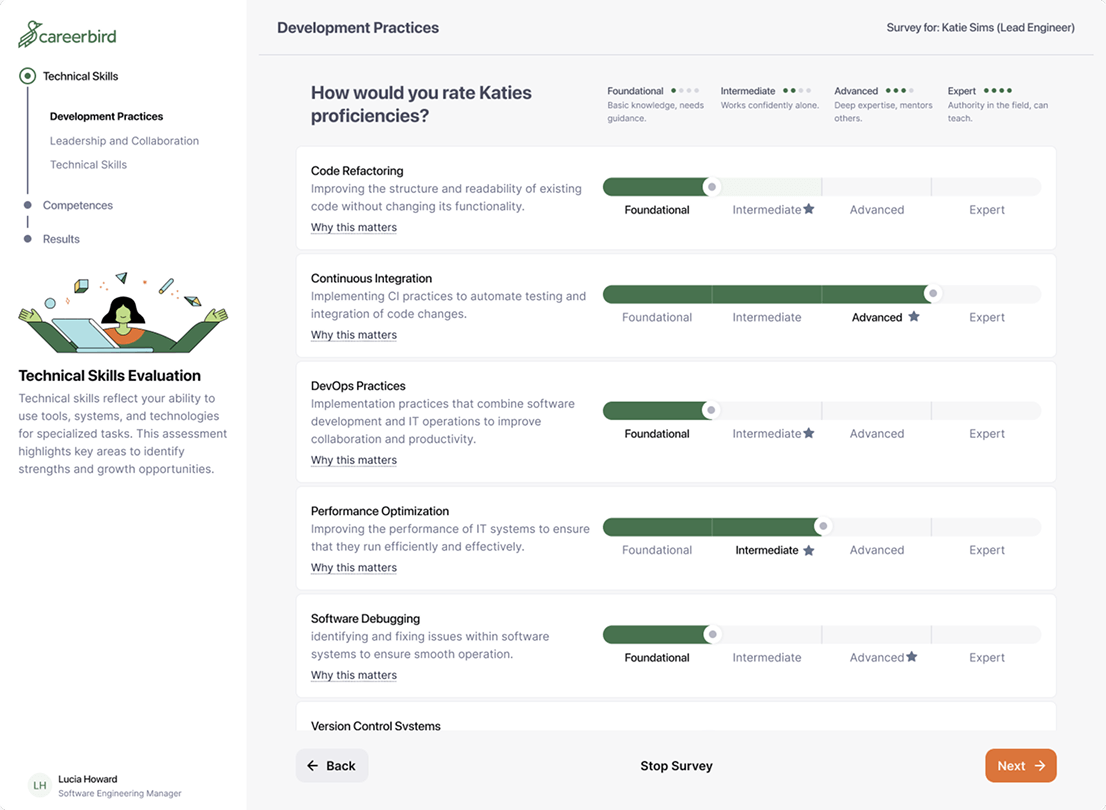Viewport: 1106px width, 810px height.
Task: Open Leadership and Collaboration in the sidebar
Action: [124, 140]
